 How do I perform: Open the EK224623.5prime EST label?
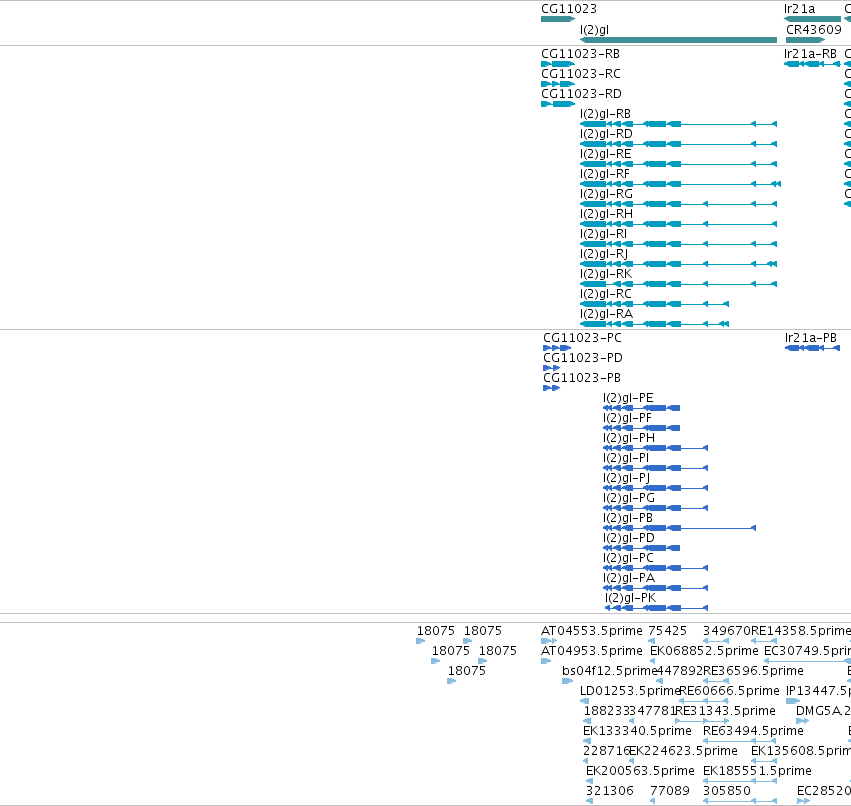[x=683, y=751]
